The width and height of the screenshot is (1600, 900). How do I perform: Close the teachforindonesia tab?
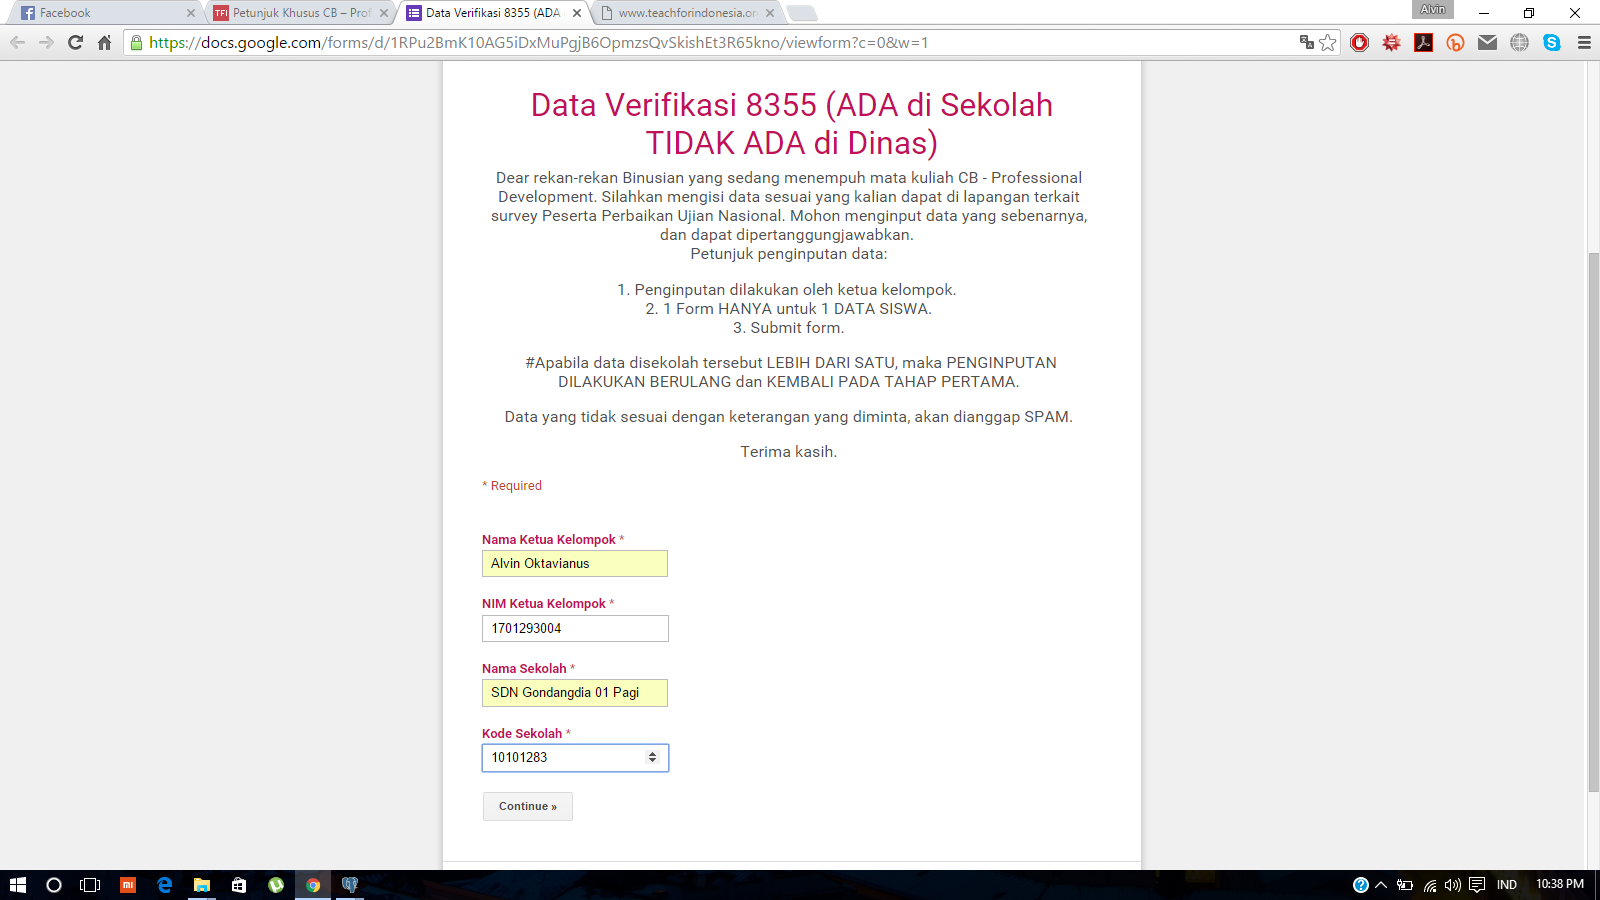tap(769, 13)
